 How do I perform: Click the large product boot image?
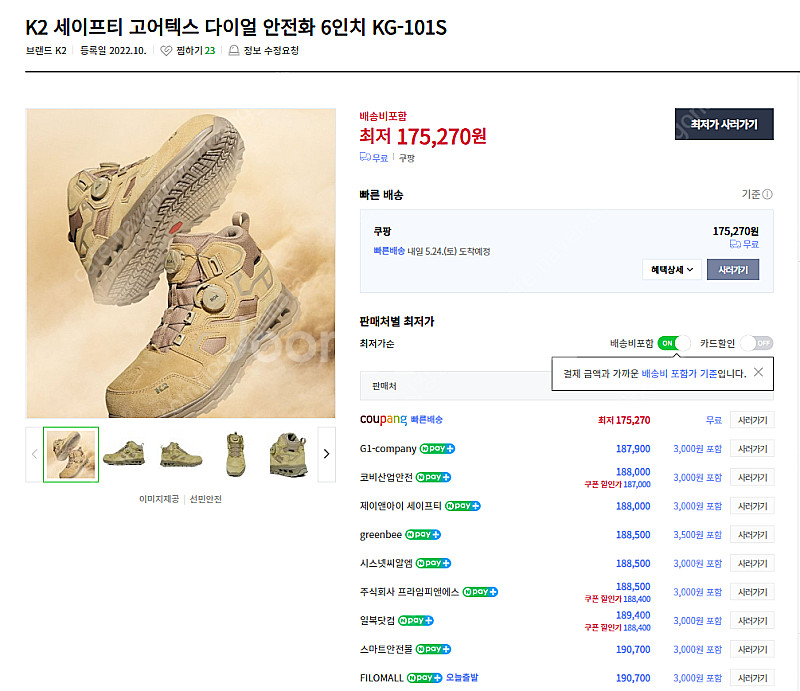click(x=181, y=263)
